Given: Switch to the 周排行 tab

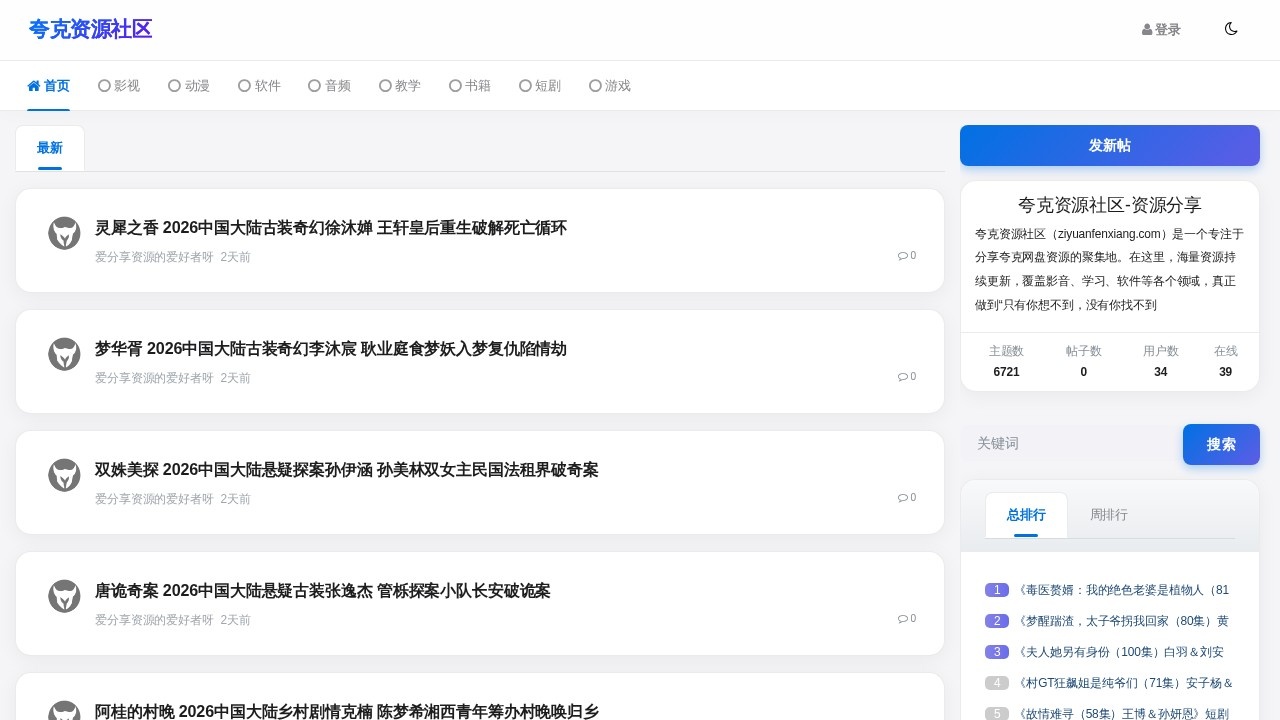Looking at the screenshot, I should tap(1108, 515).
